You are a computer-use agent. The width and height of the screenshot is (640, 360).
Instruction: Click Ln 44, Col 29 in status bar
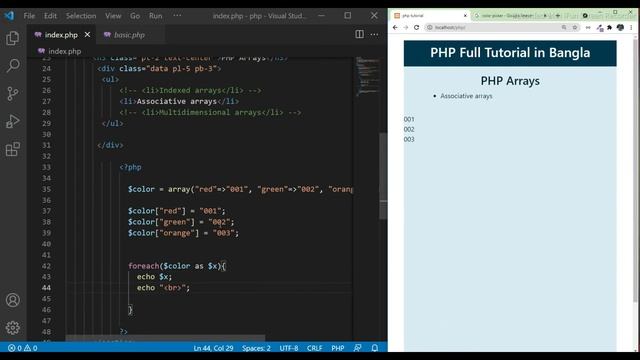coord(213,348)
